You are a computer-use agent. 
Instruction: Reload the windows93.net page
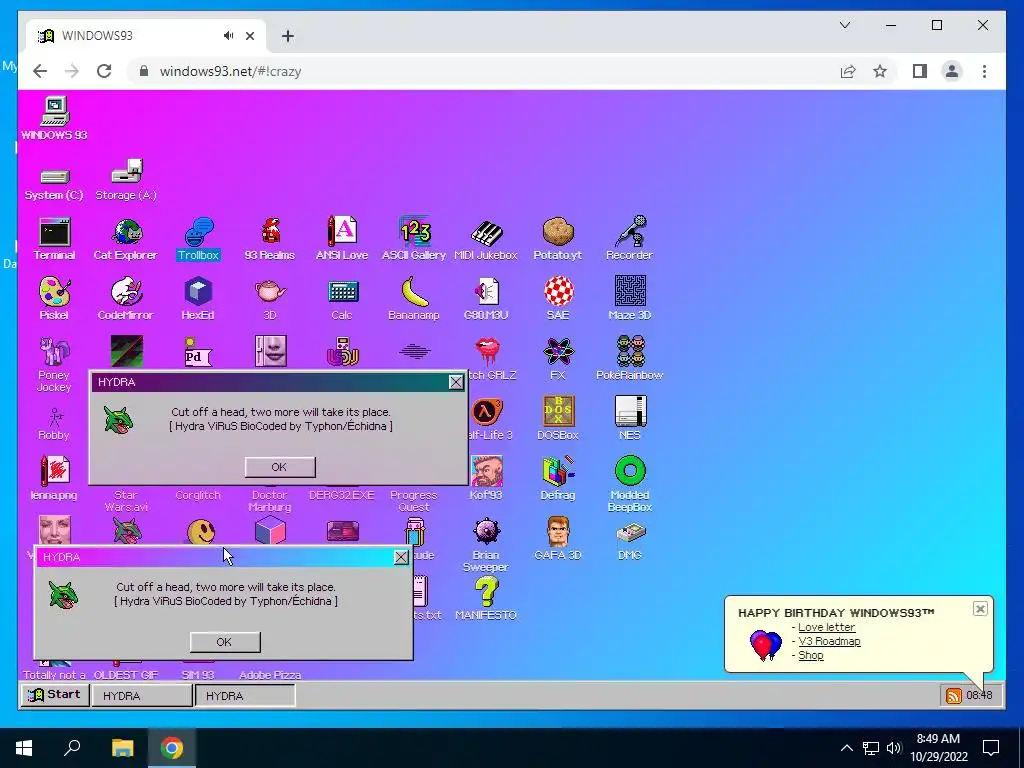pyautogui.click(x=104, y=71)
